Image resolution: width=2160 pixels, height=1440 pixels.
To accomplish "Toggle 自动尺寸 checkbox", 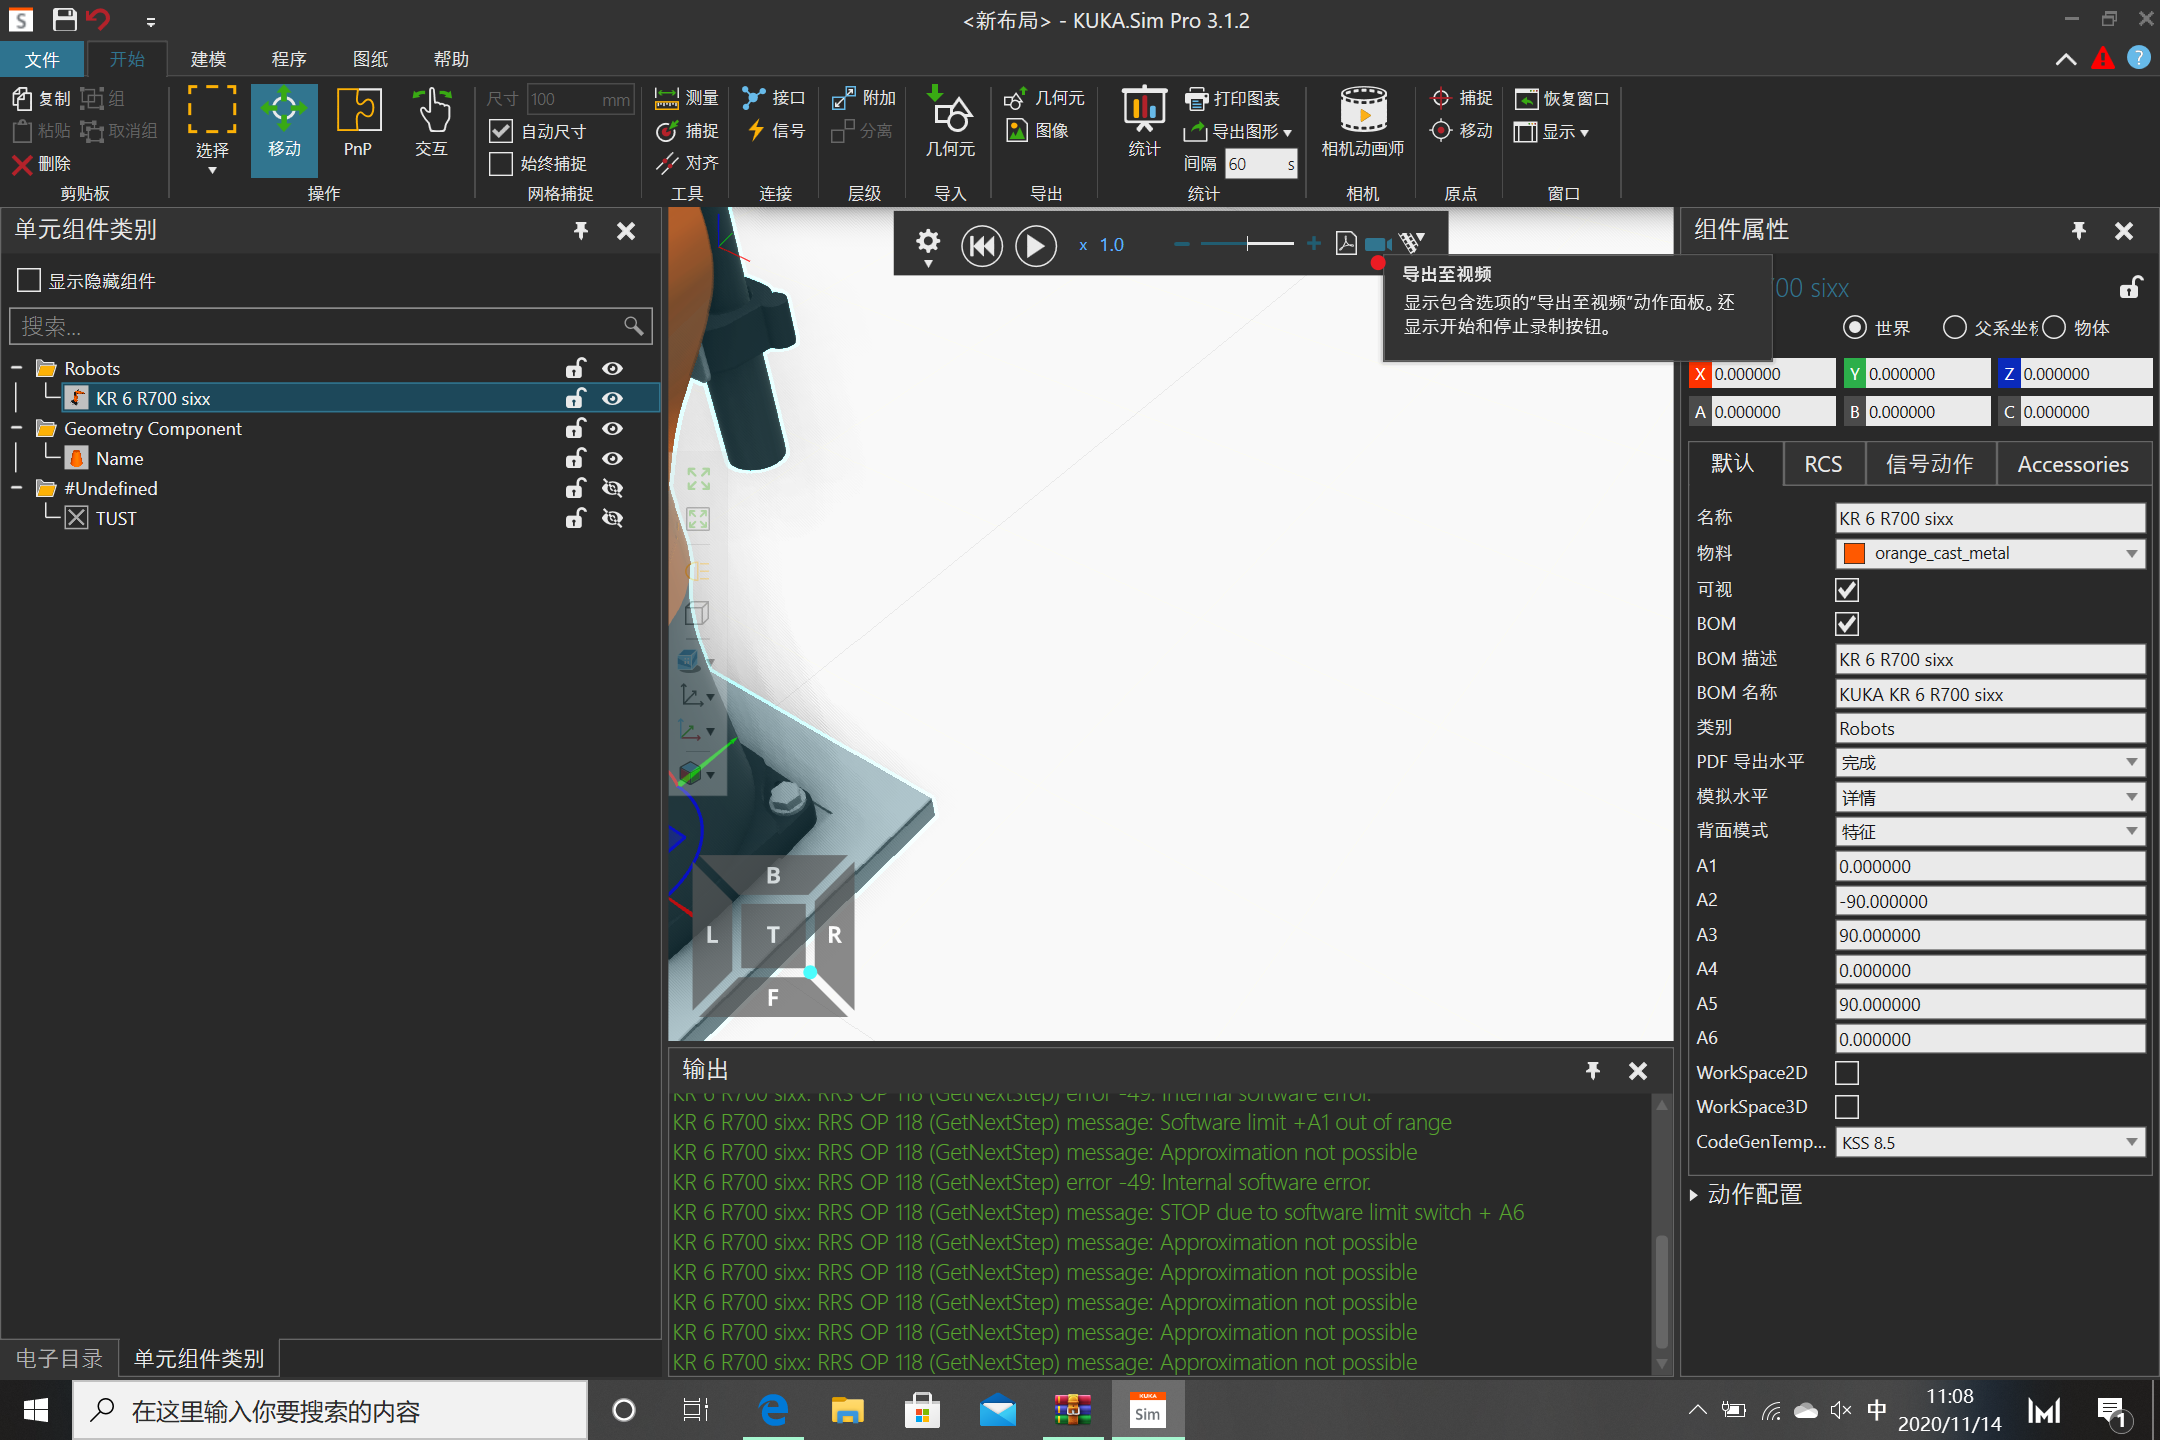I will [x=501, y=131].
